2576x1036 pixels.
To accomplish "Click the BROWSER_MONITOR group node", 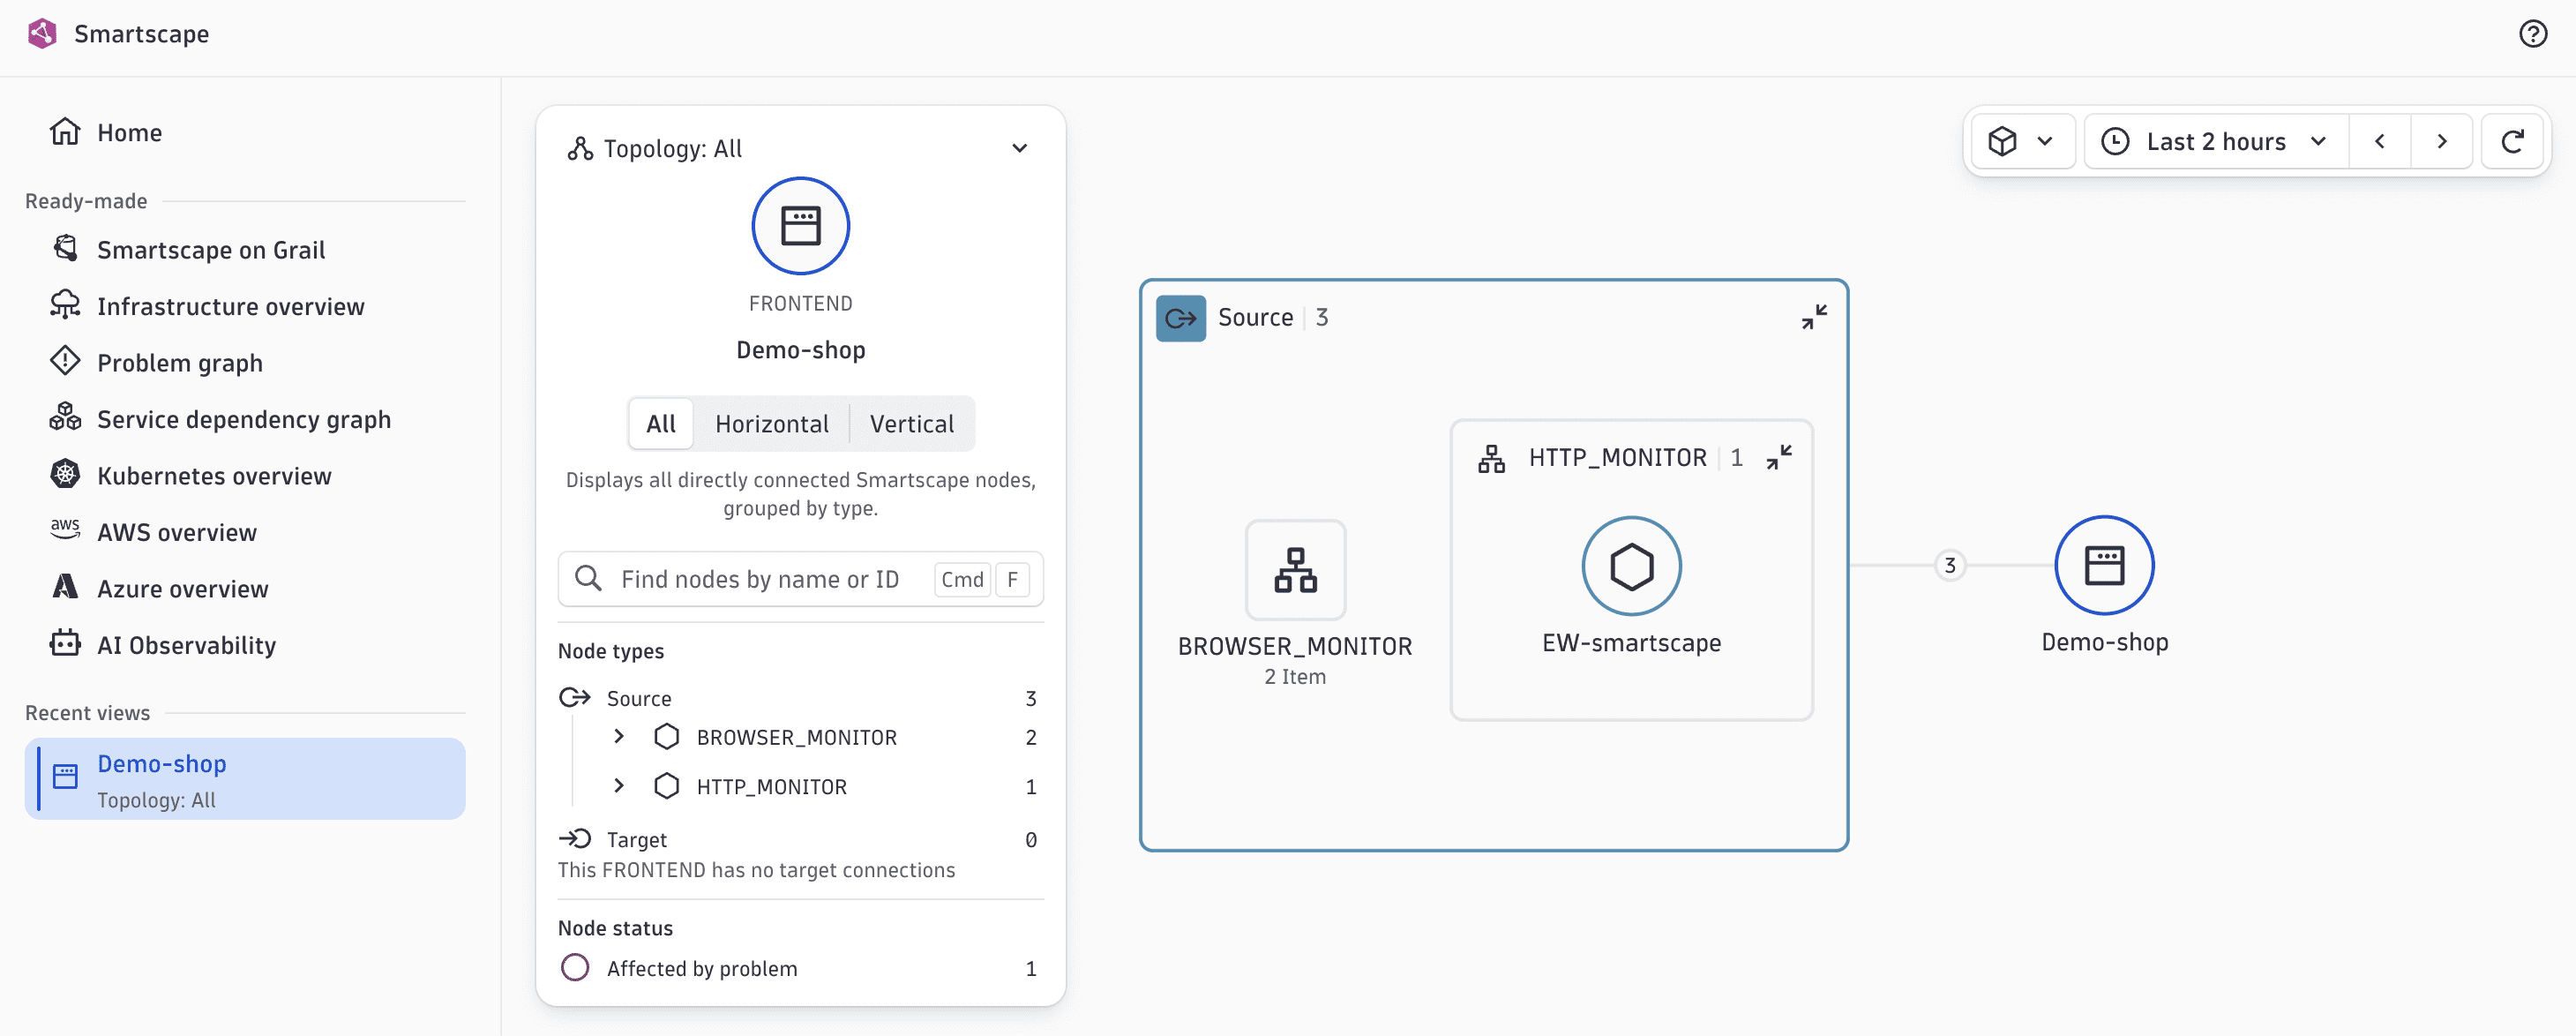I will coord(1295,569).
